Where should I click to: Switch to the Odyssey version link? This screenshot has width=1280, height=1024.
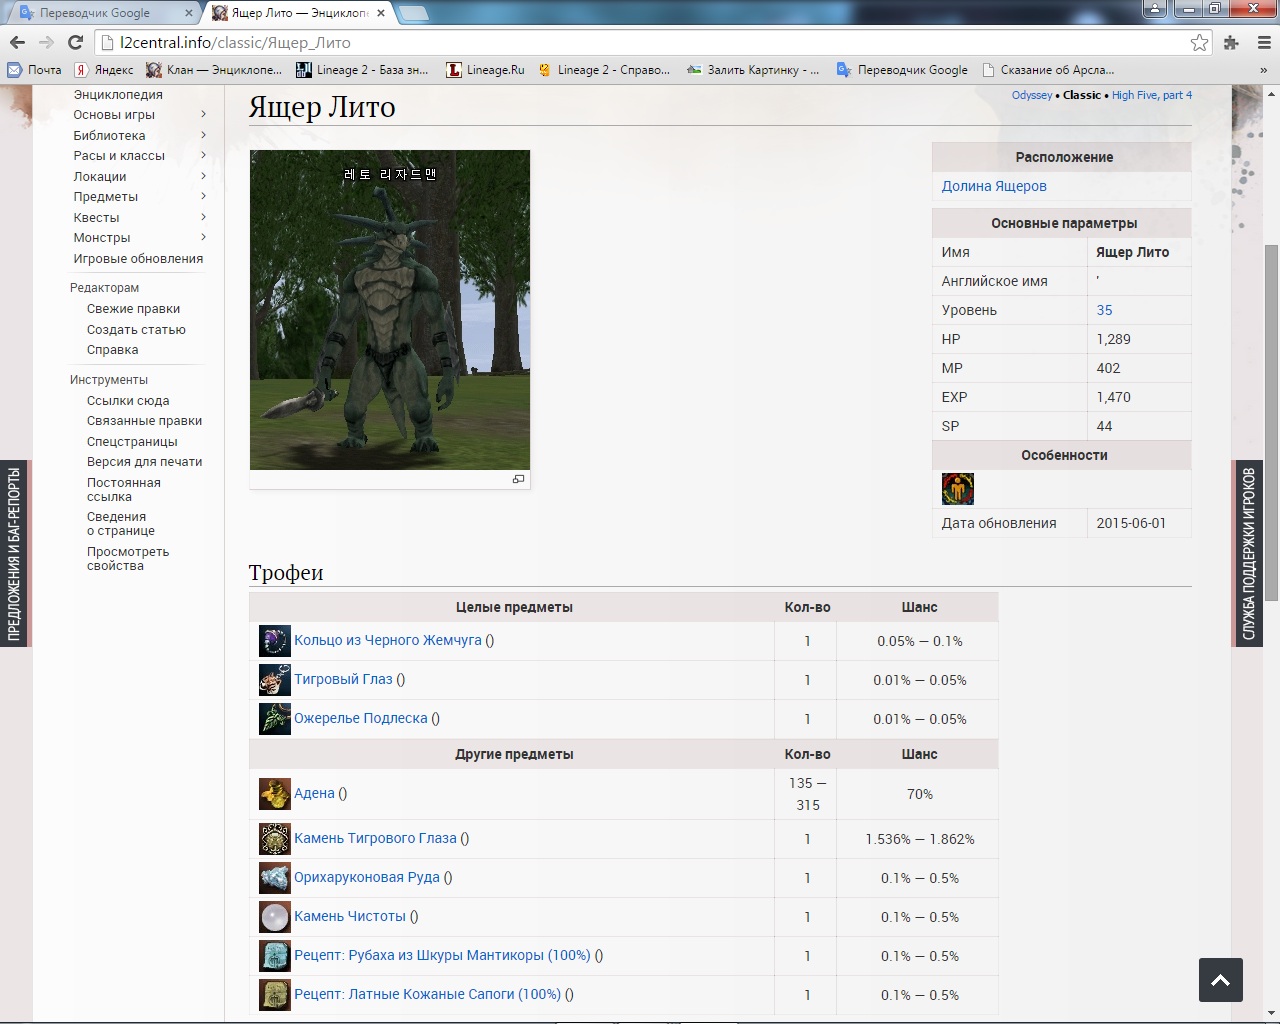click(1032, 95)
